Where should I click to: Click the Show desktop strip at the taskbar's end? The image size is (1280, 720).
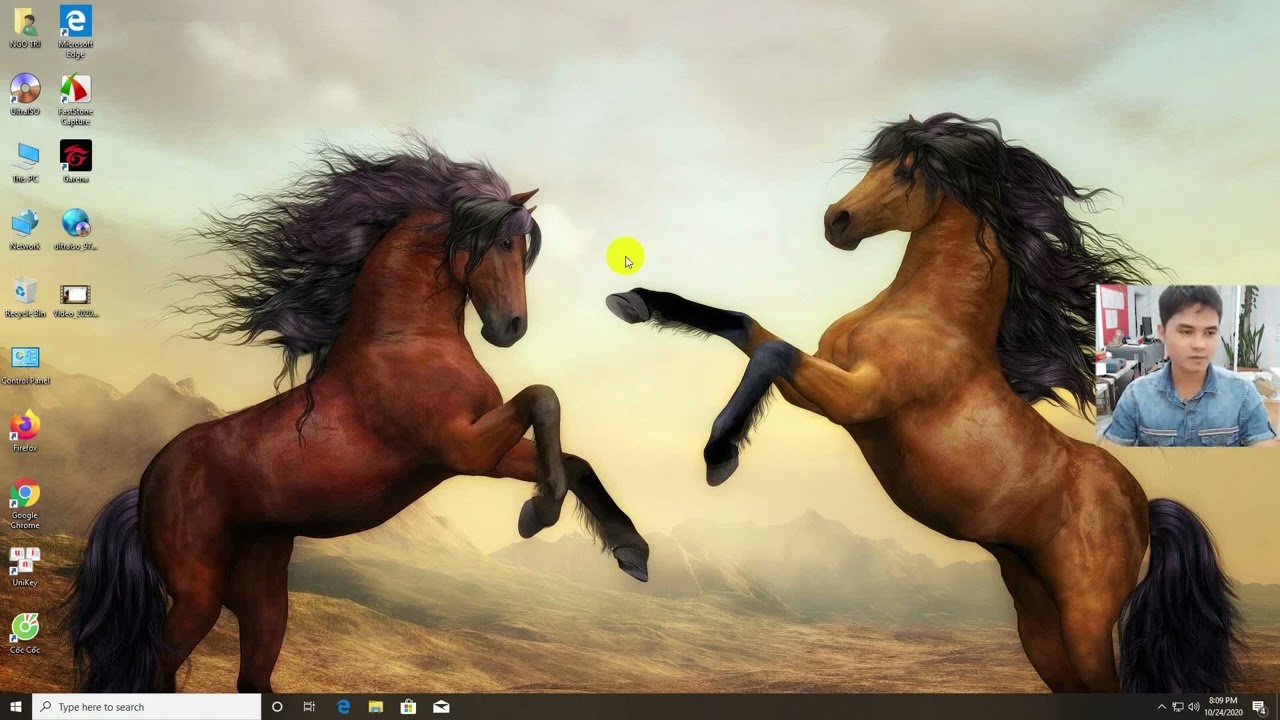pos(1277,707)
